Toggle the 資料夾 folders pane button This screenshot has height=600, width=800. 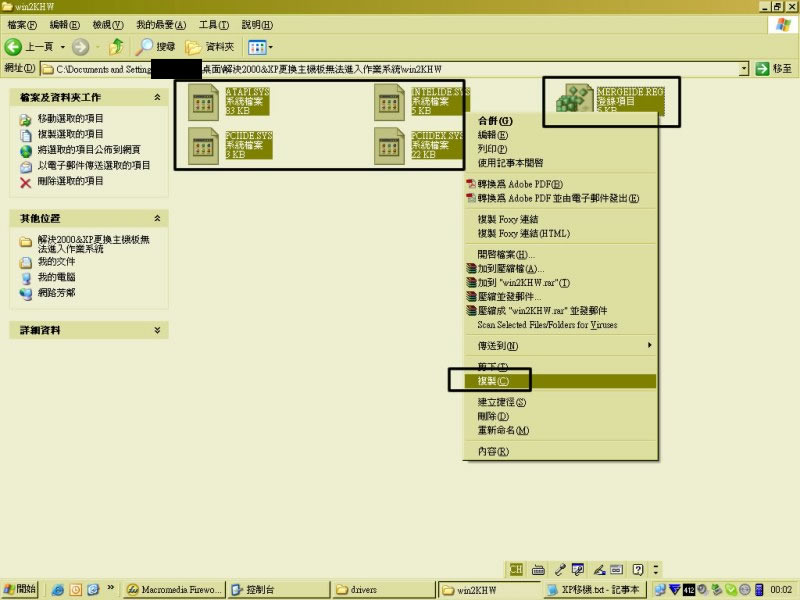pos(210,47)
